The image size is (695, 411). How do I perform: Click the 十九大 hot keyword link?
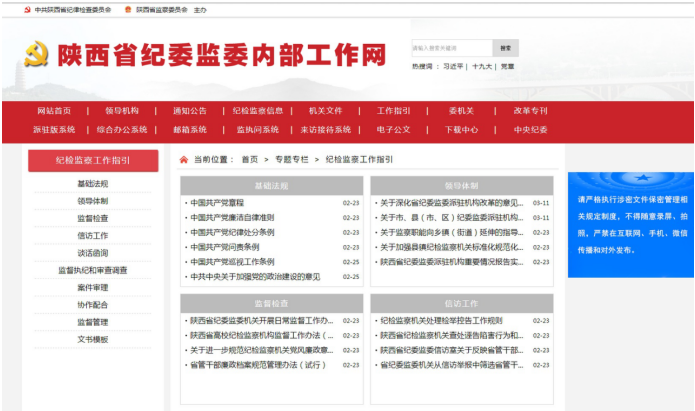(x=482, y=66)
